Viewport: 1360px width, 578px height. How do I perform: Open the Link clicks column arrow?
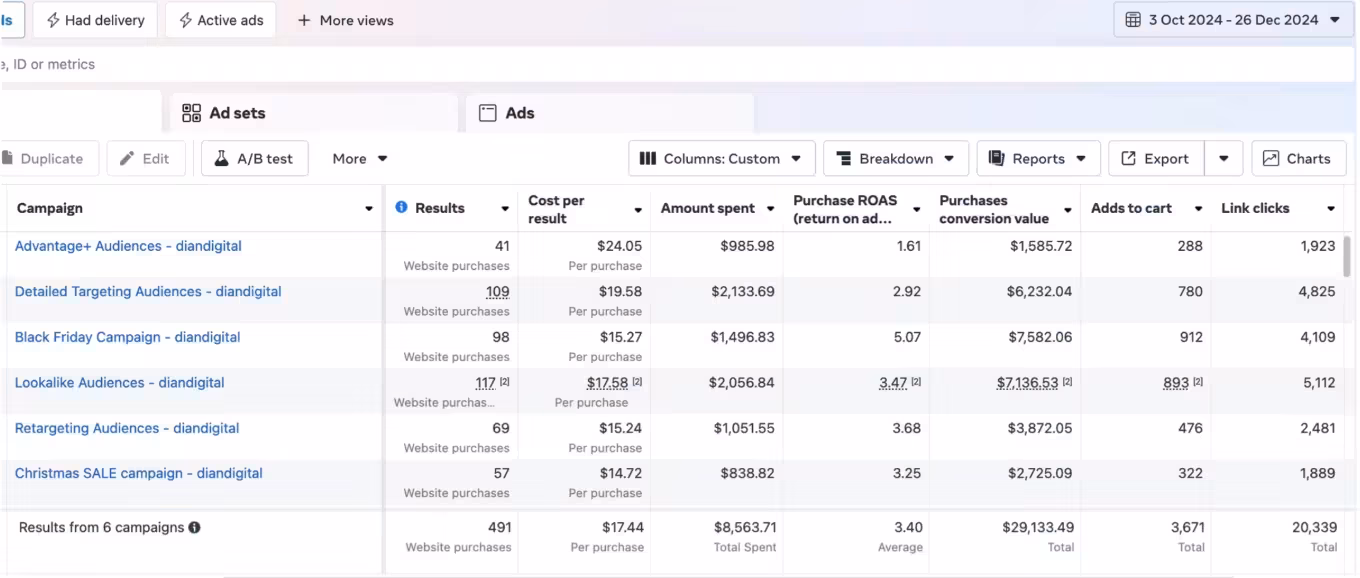pos(1331,209)
